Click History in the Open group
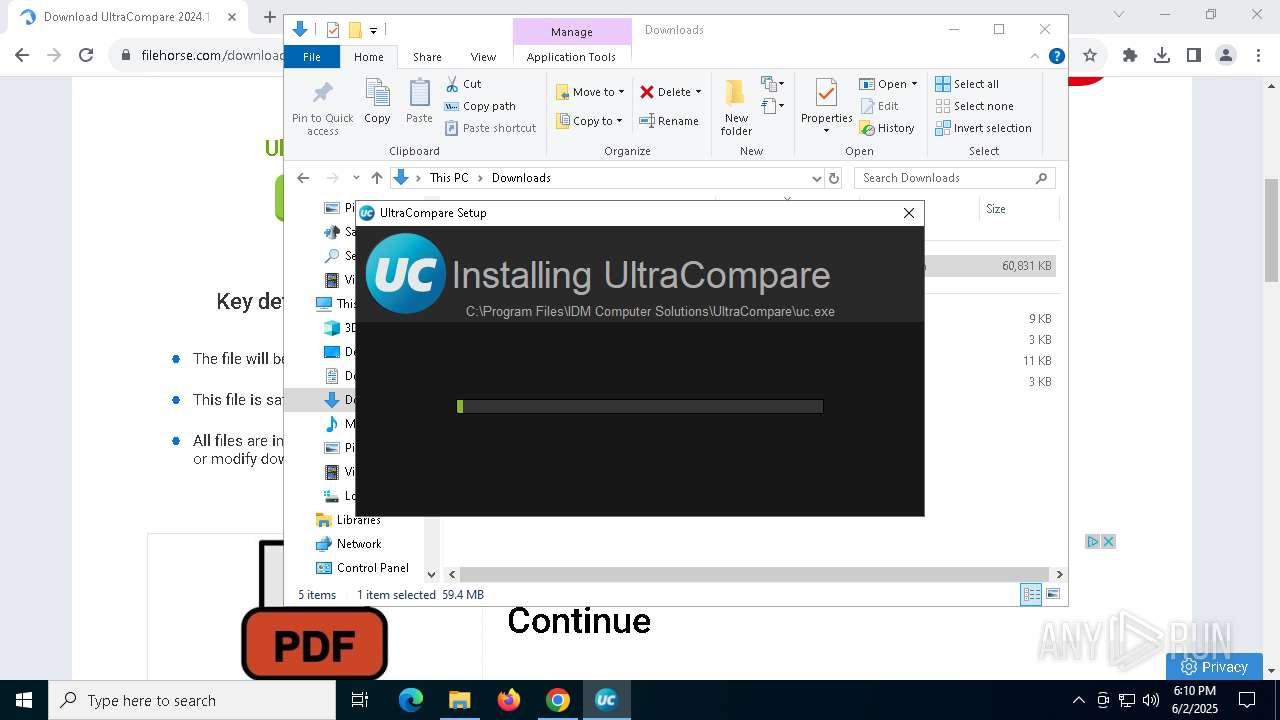Image resolution: width=1280 pixels, height=720 pixels. tap(887, 128)
